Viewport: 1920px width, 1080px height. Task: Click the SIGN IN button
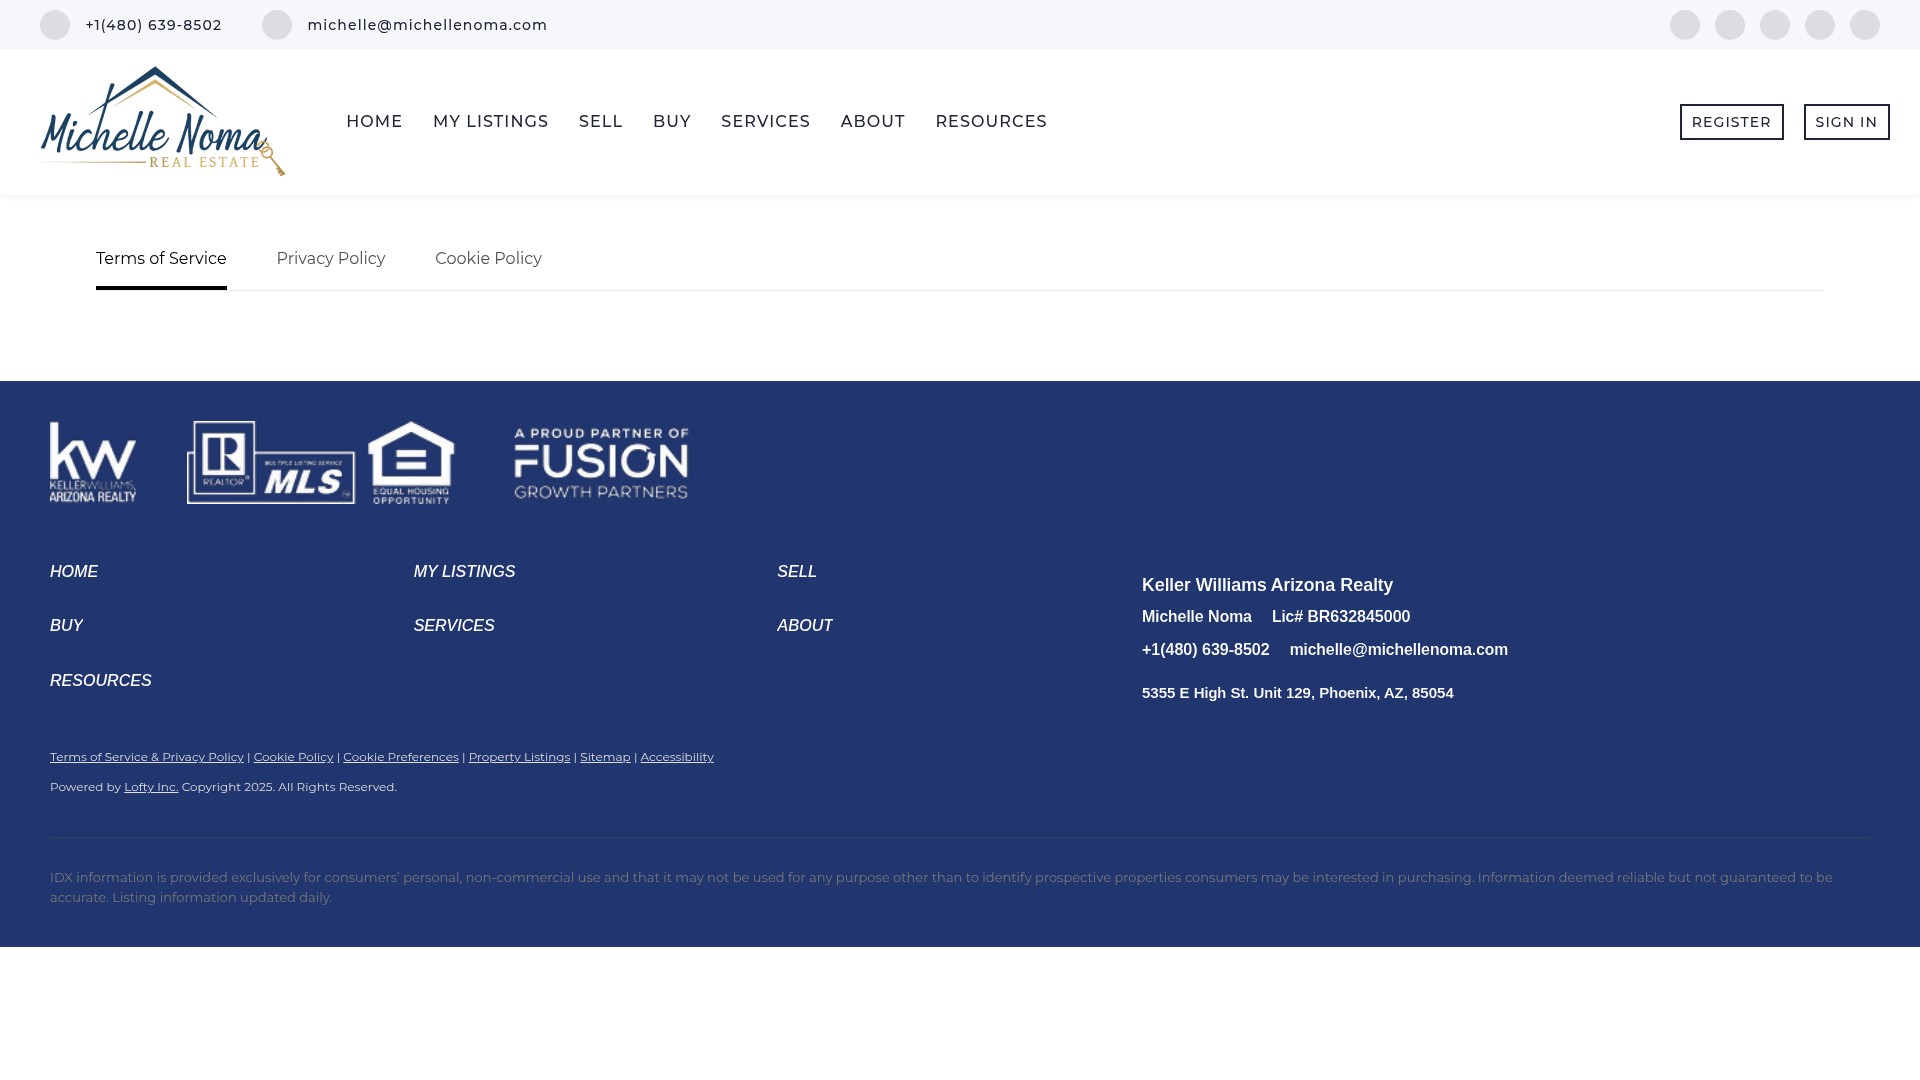click(x=1846, y=122)
